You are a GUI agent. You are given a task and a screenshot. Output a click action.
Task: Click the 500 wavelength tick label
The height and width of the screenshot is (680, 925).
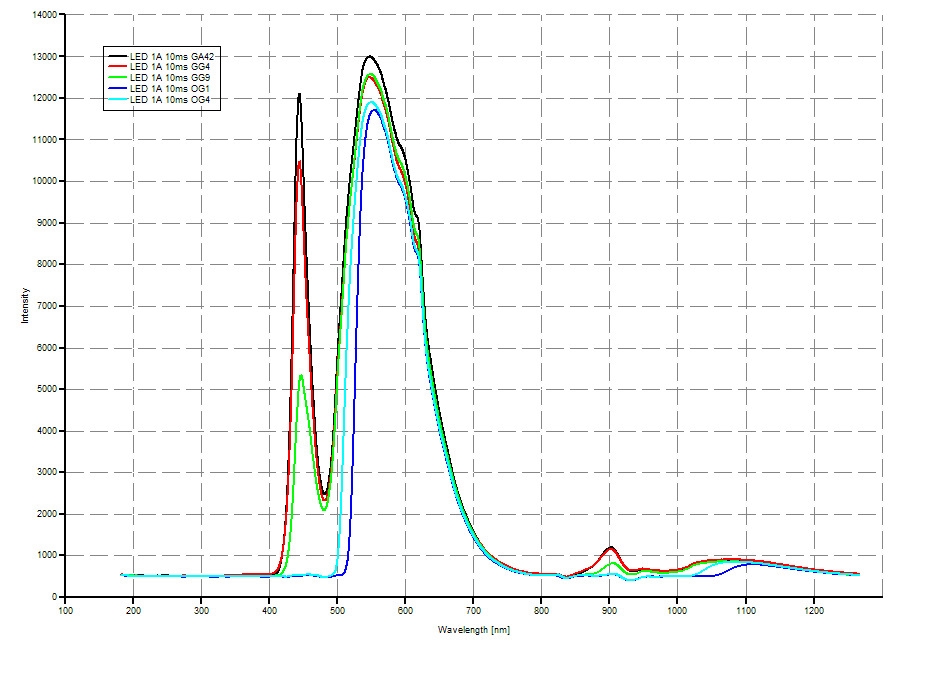(x=338, y=610)
